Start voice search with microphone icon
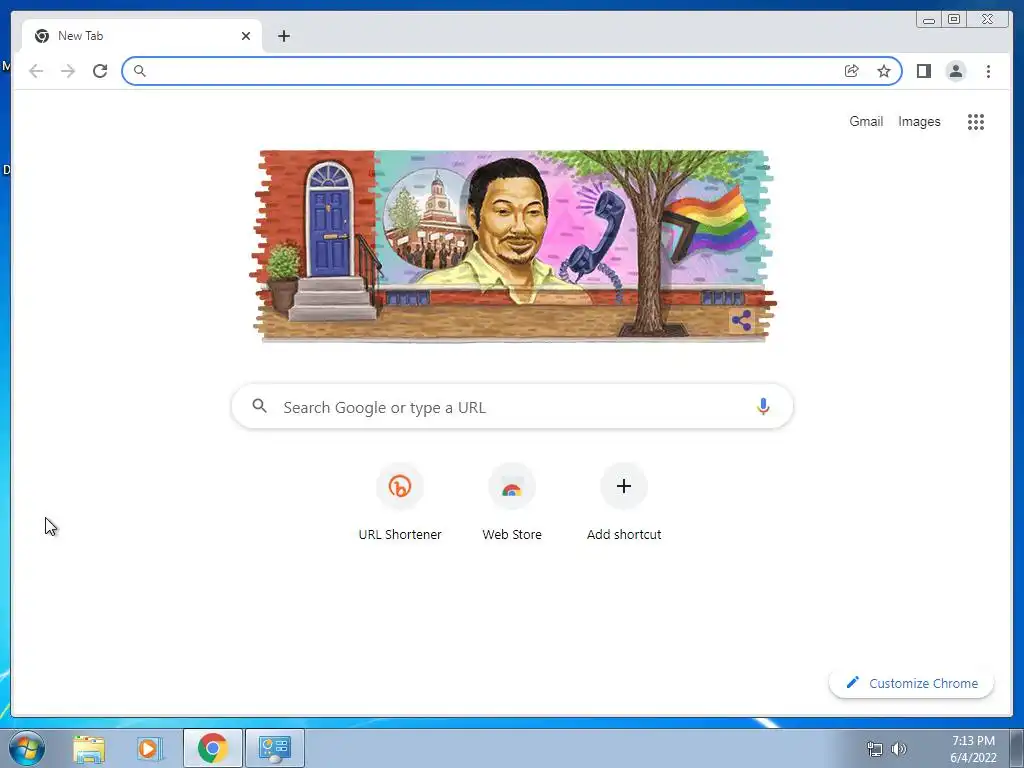 coord(763,406)
